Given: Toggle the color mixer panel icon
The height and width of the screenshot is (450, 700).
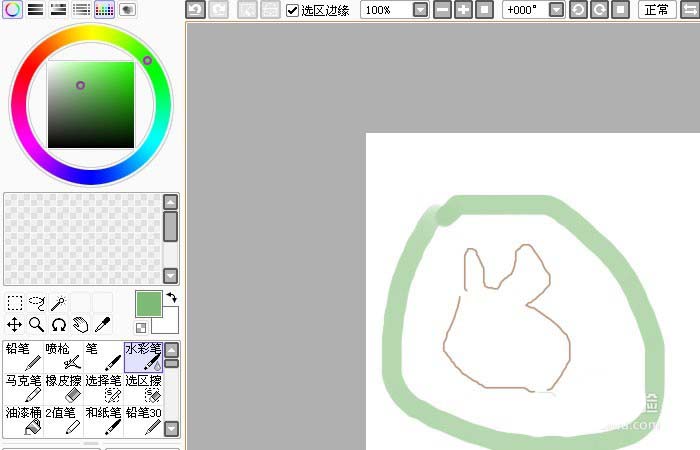Looking at the screenshot, I should (x=81, y=9).
